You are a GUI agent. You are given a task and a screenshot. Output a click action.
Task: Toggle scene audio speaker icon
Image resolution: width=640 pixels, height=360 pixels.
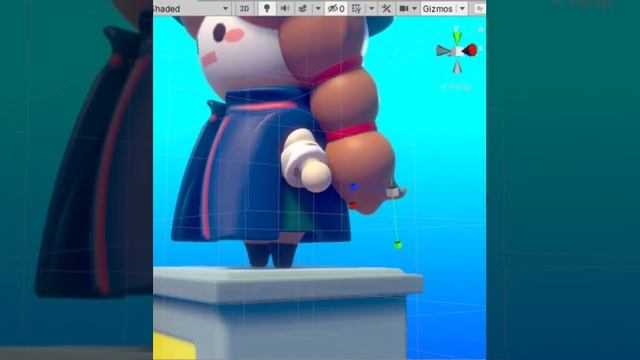(x=285, y=9)
